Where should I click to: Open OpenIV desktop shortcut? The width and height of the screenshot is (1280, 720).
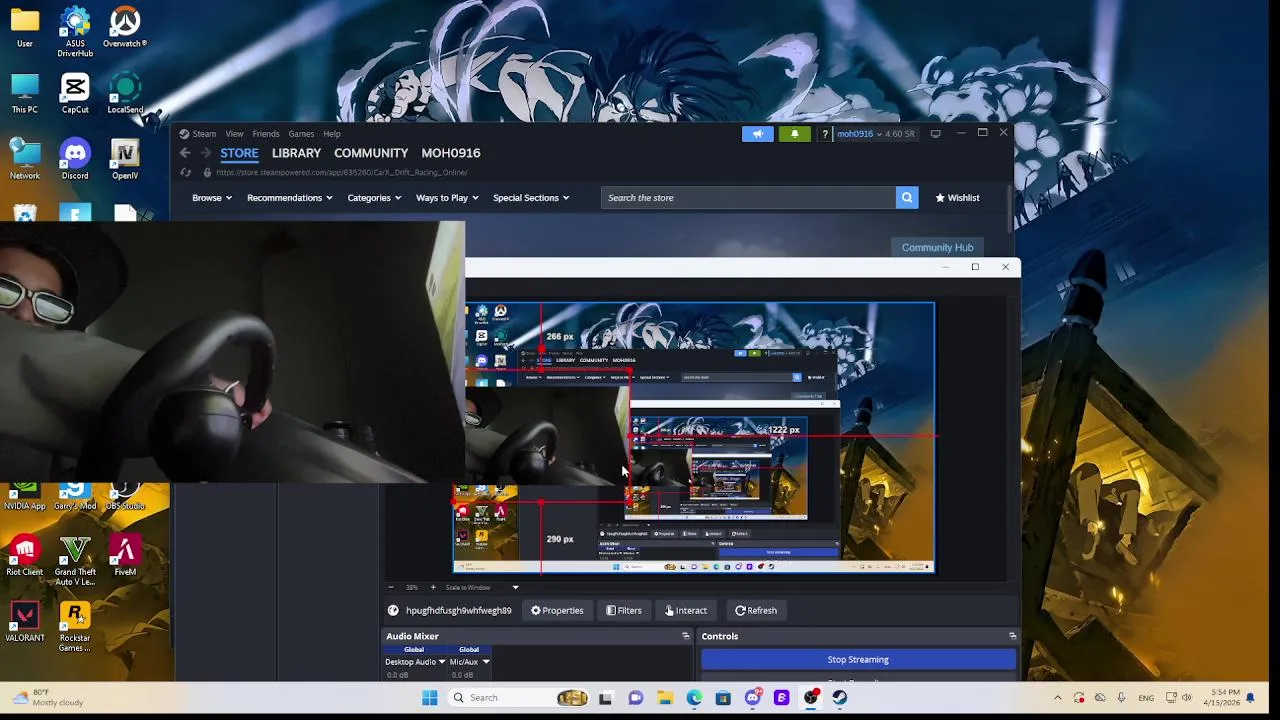click(x=125, y=160)
